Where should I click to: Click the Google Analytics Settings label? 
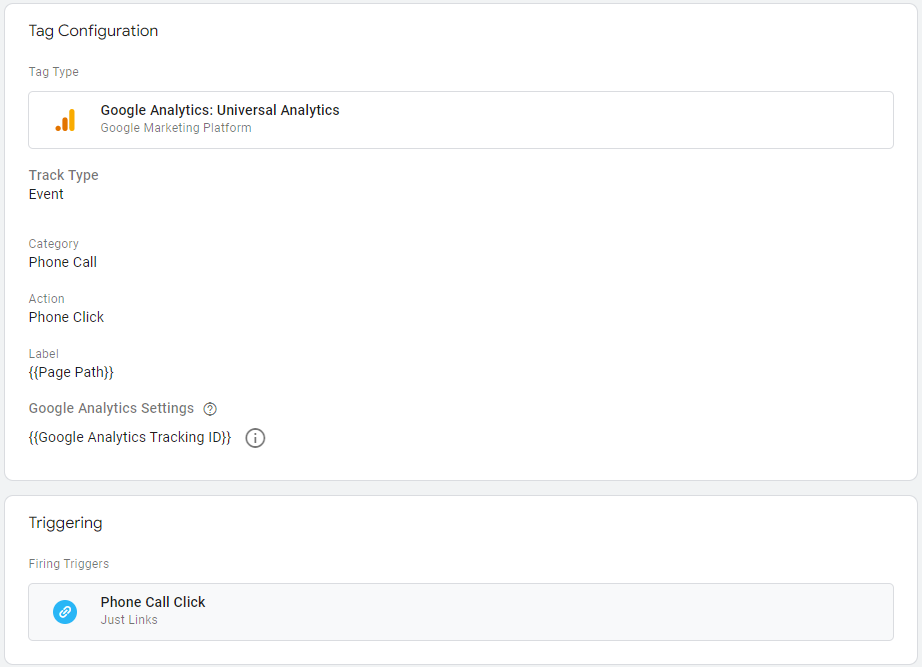pos(111,408)
